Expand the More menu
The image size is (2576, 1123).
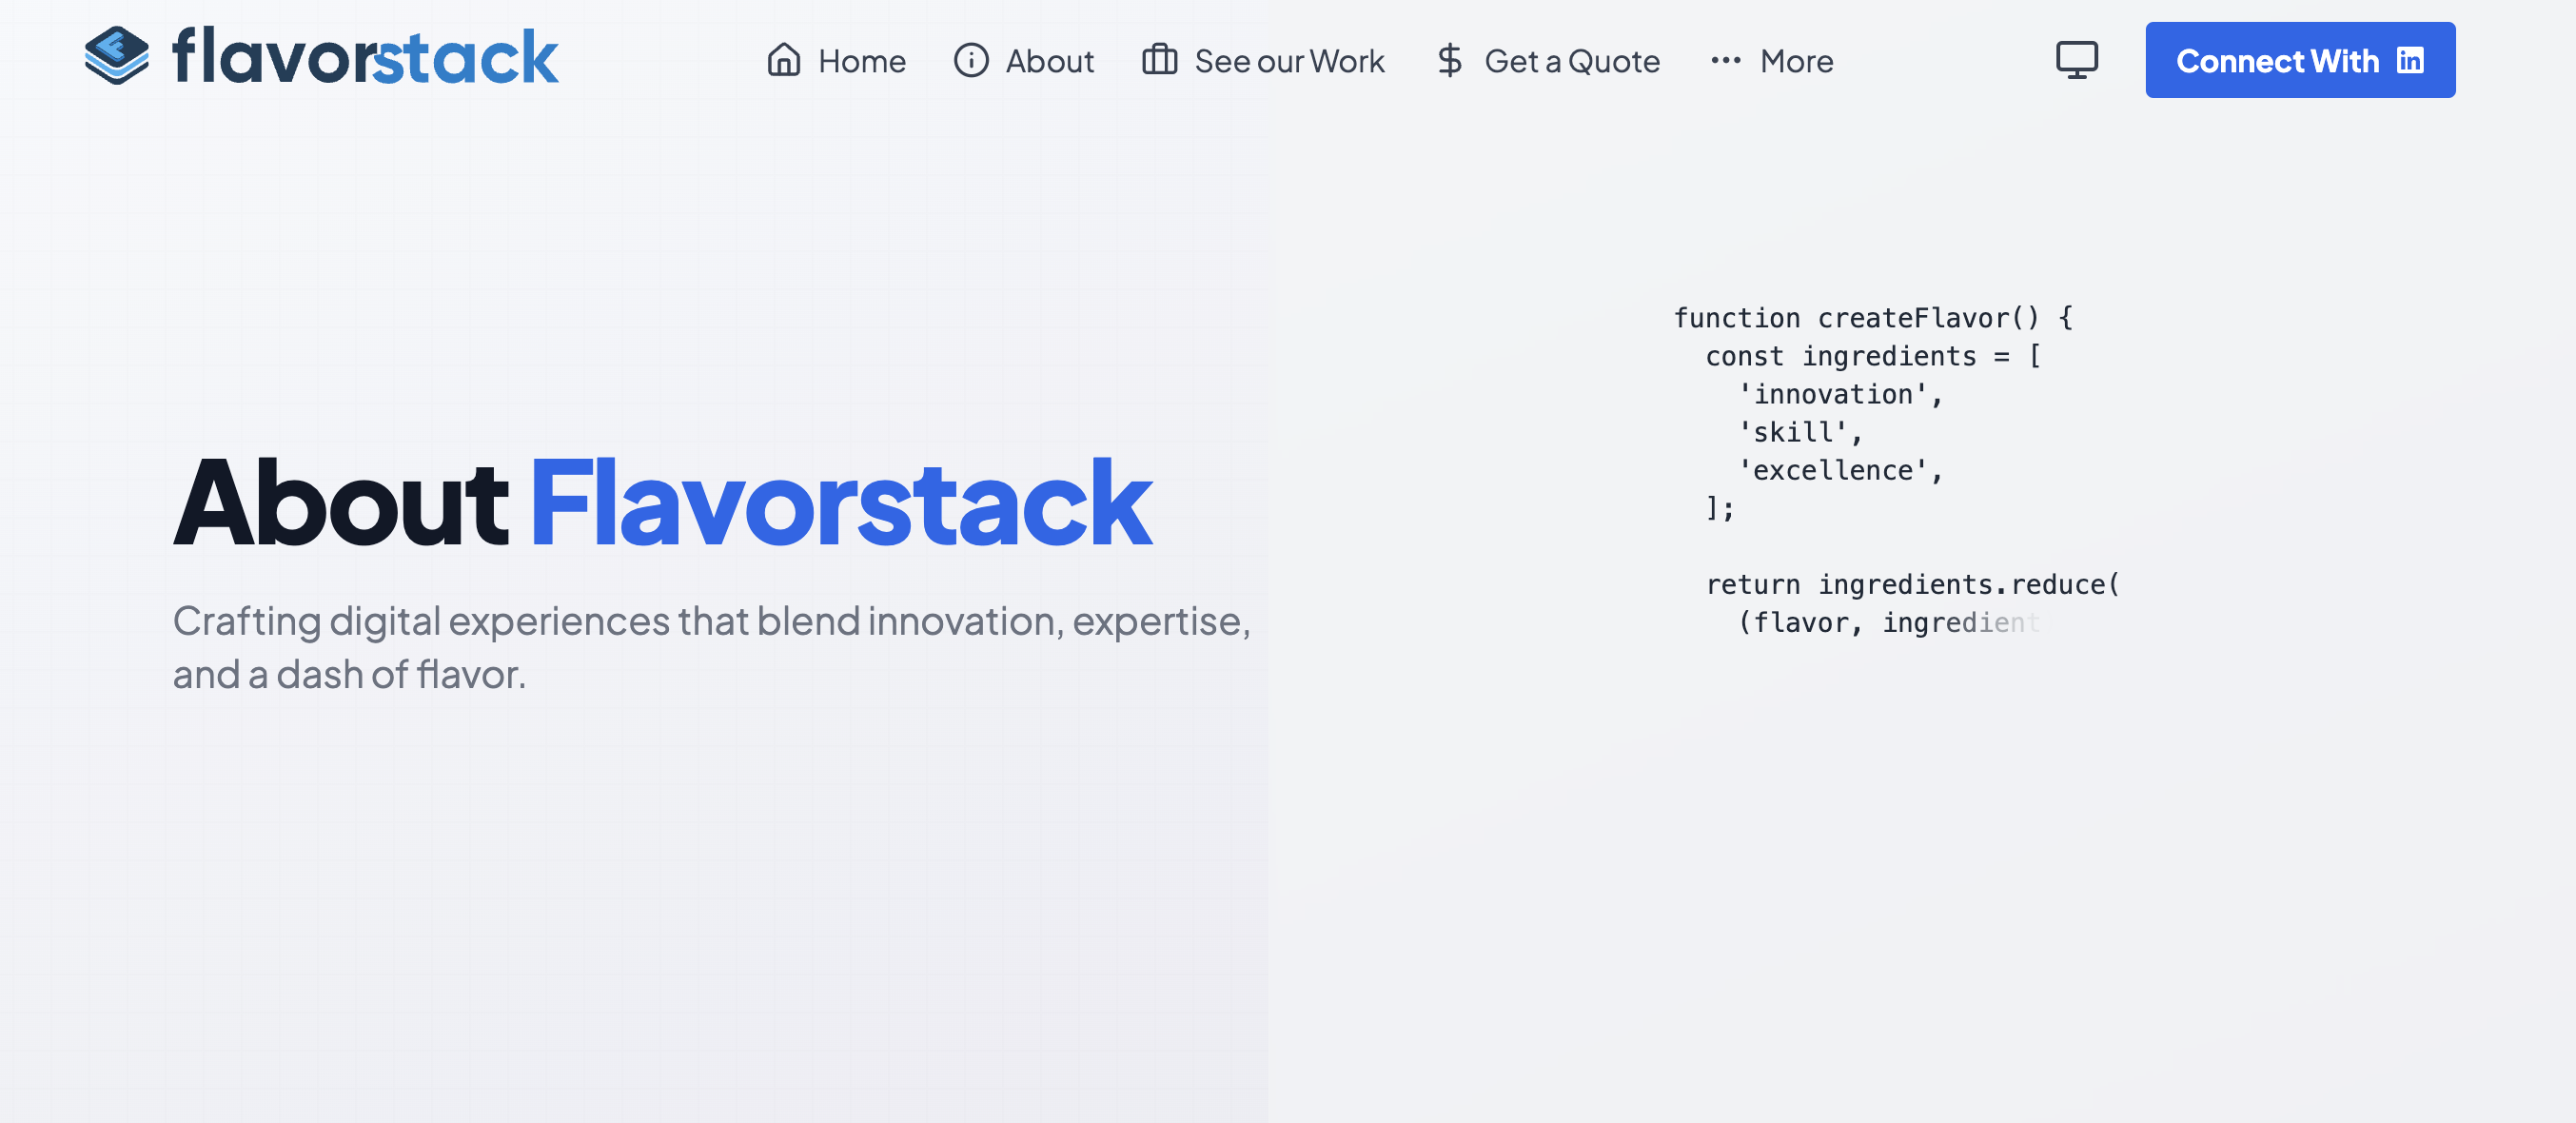tap(1771, 61)
